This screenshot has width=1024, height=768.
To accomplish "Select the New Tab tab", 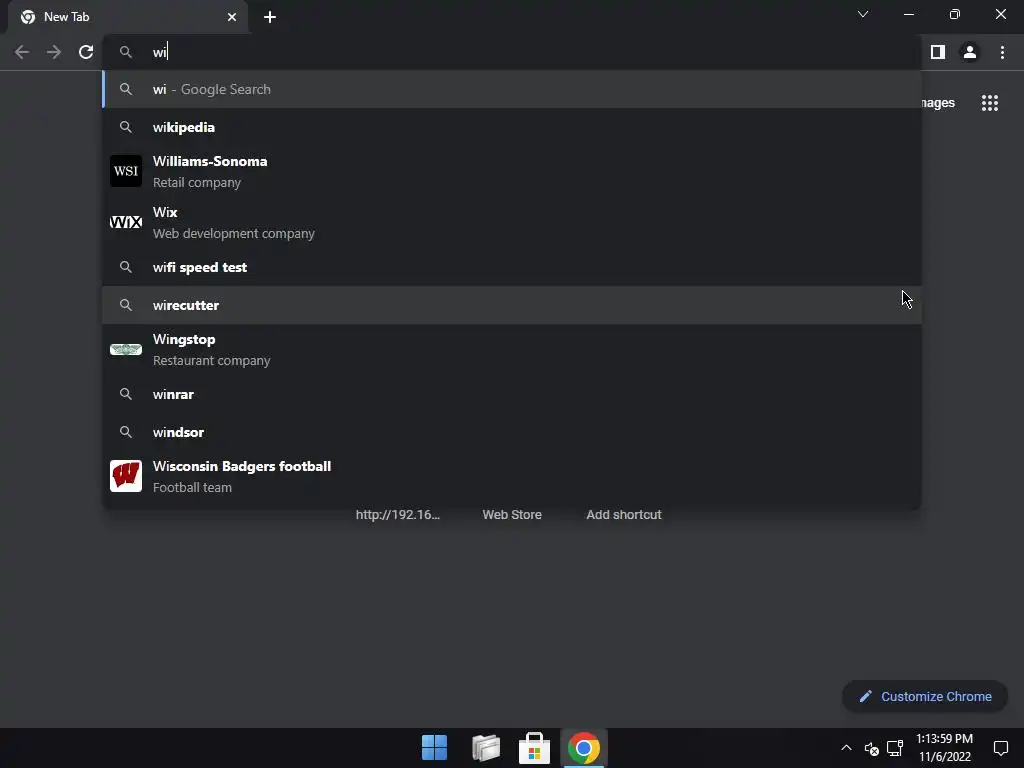I will click(127, 17).
